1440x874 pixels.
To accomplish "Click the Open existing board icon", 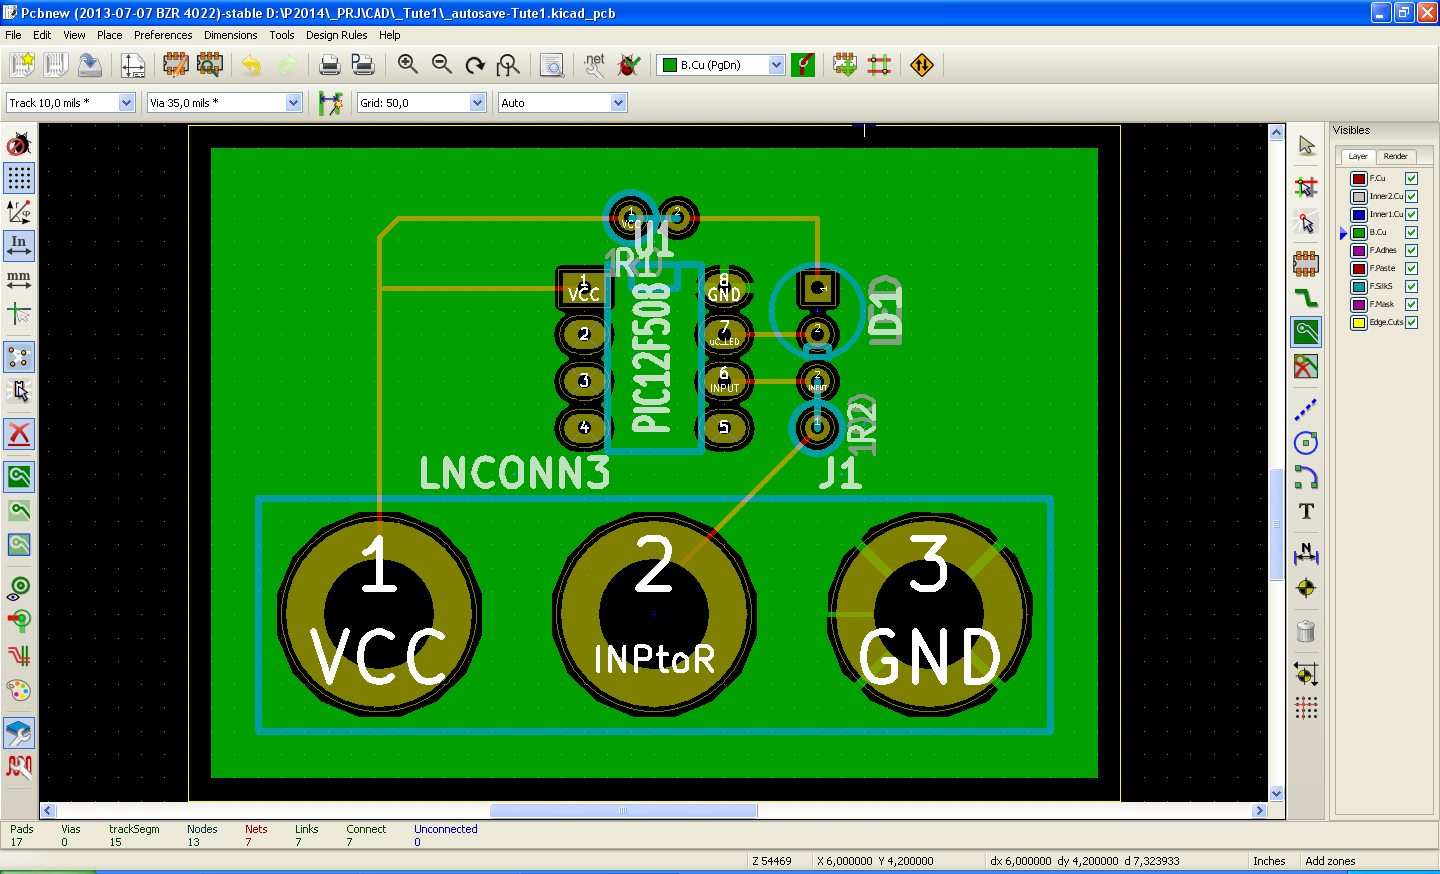I will pos(56,65).
